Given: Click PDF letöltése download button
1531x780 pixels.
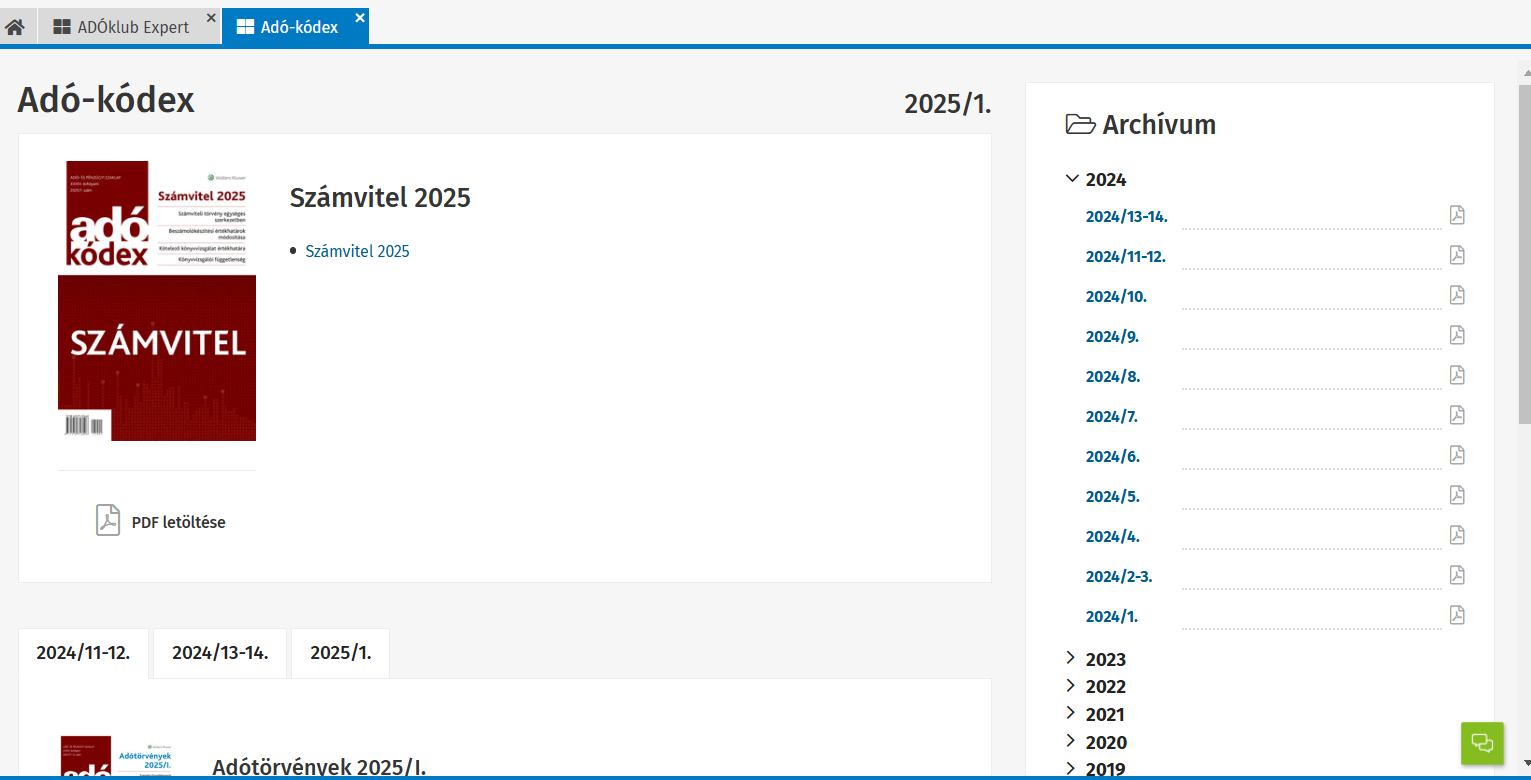Looking at the screenshot, I should point(160,522).
